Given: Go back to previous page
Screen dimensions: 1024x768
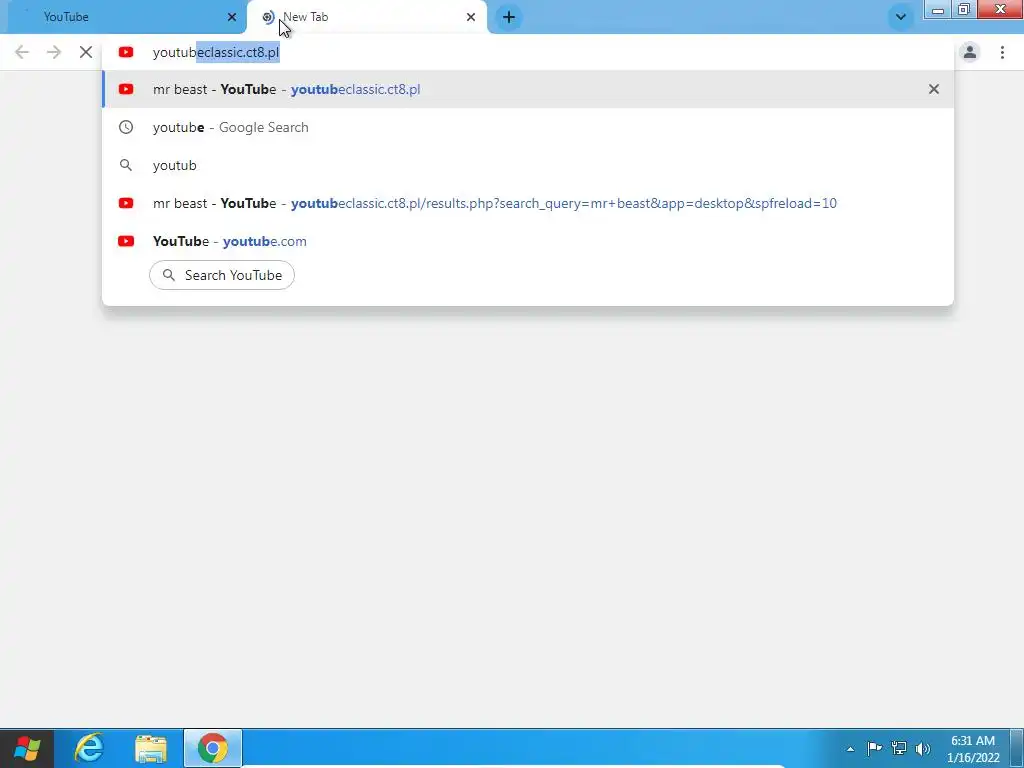Looking at the screenshot, I should pos(22,52).
